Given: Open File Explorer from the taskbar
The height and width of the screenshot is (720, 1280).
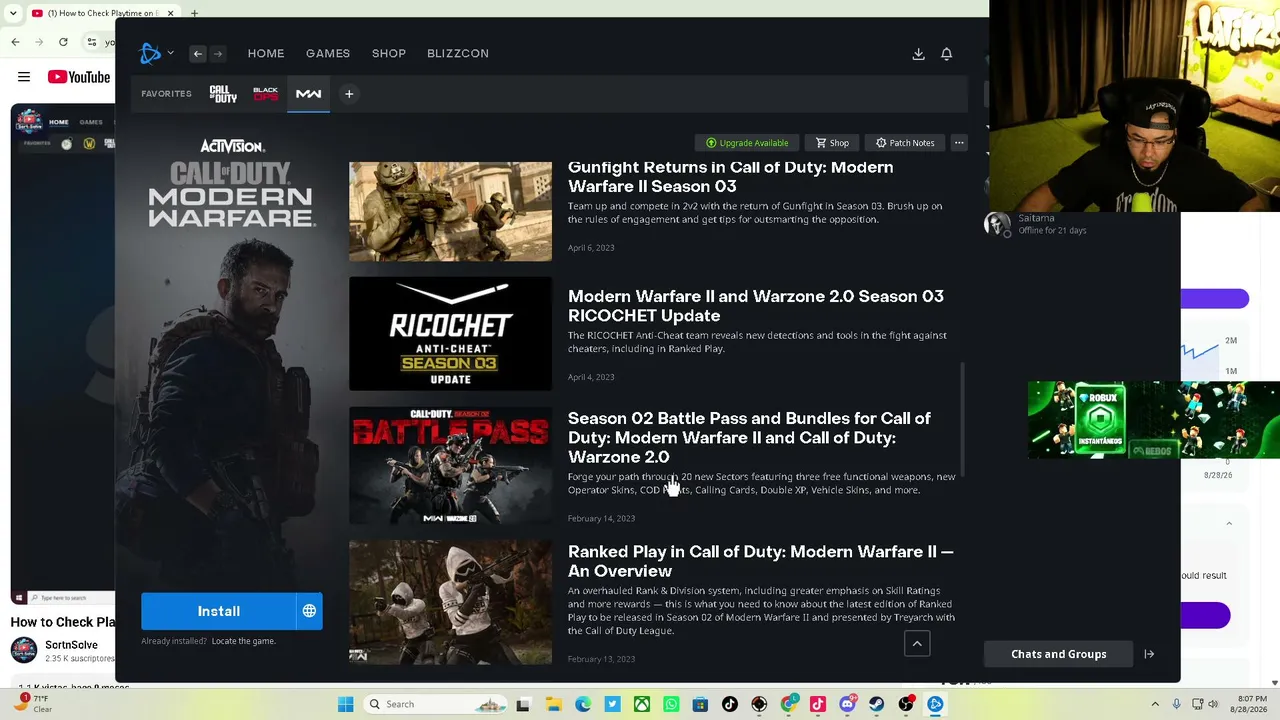Looking at the screenshot, I should 553,704.
